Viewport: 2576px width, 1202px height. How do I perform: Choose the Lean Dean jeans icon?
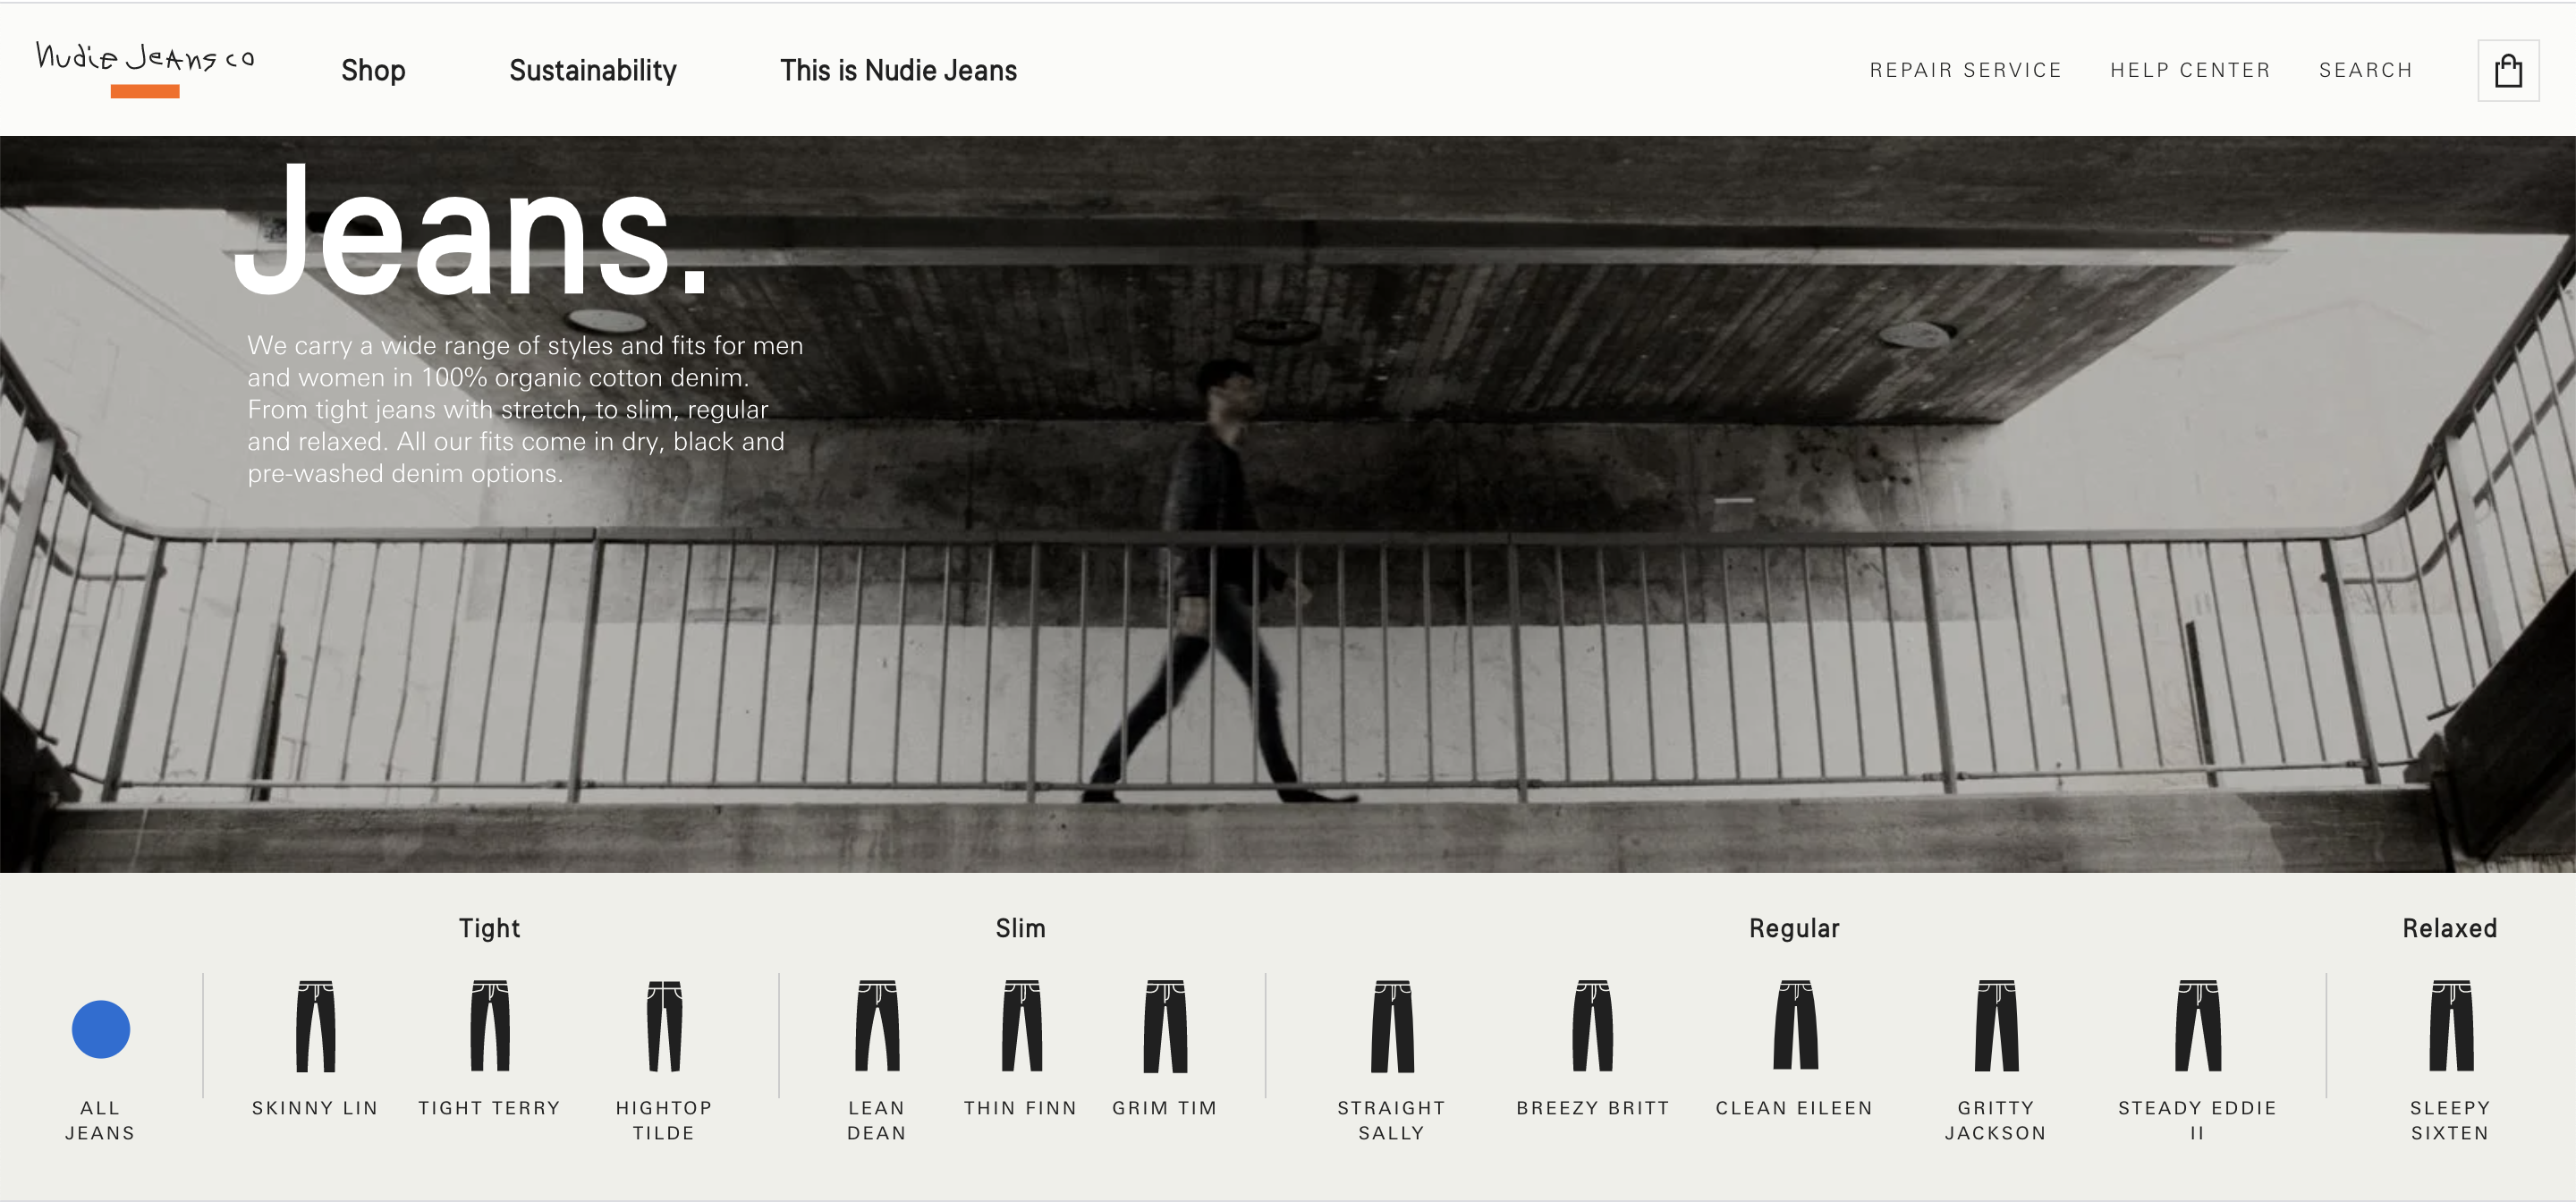click(x=877, y=1026)
